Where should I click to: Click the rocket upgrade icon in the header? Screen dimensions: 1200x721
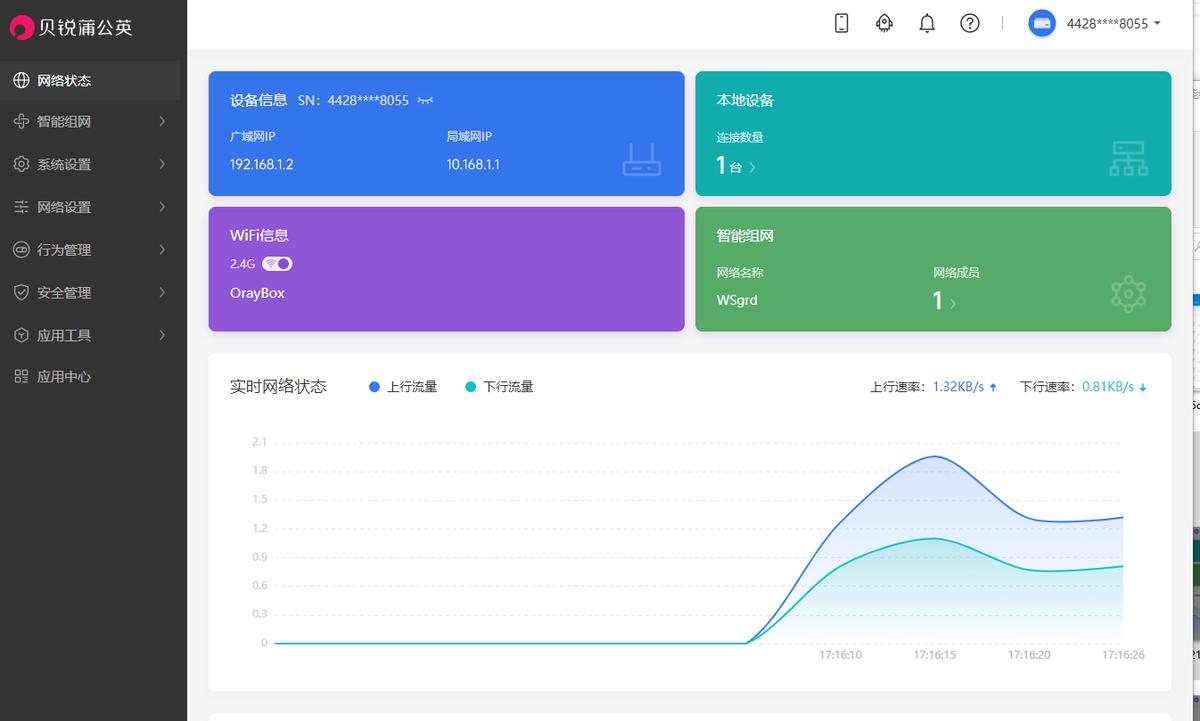click(884, 22)
